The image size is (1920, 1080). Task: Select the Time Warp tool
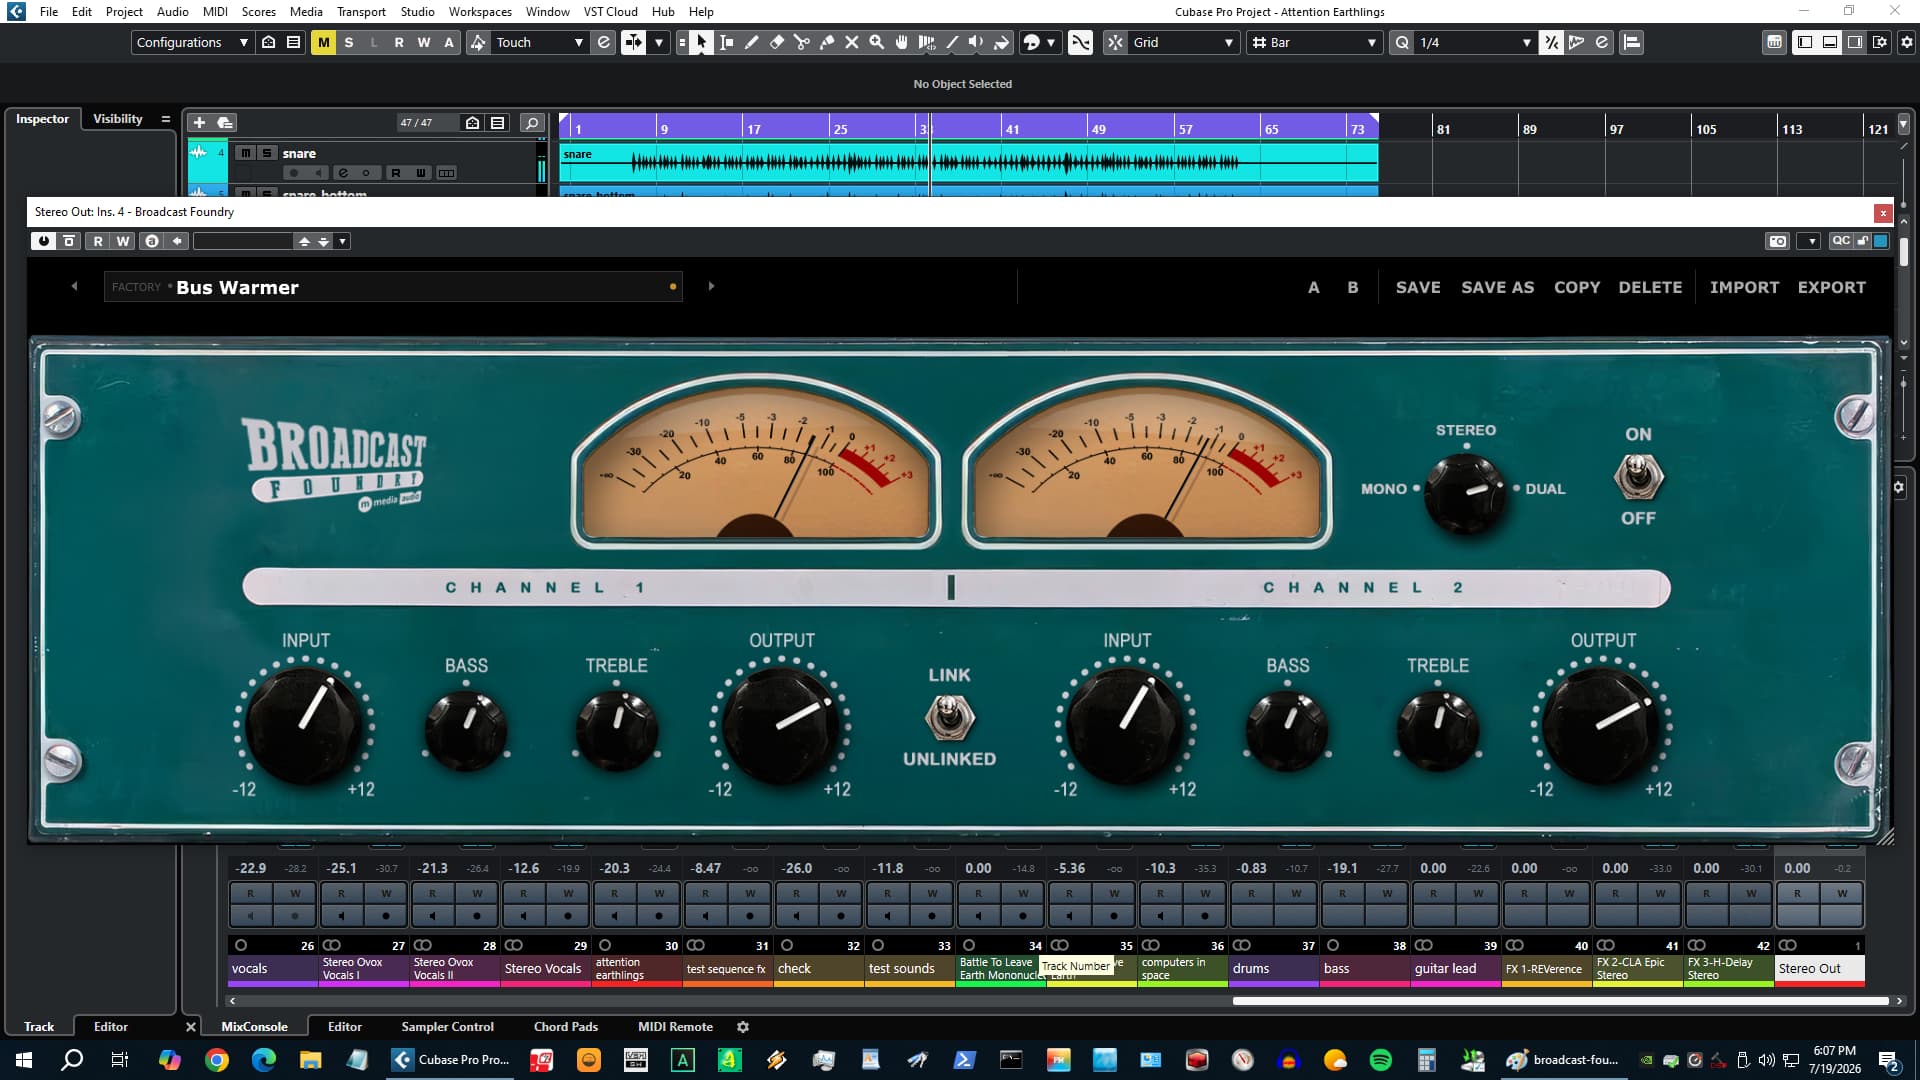pos(926,42)
